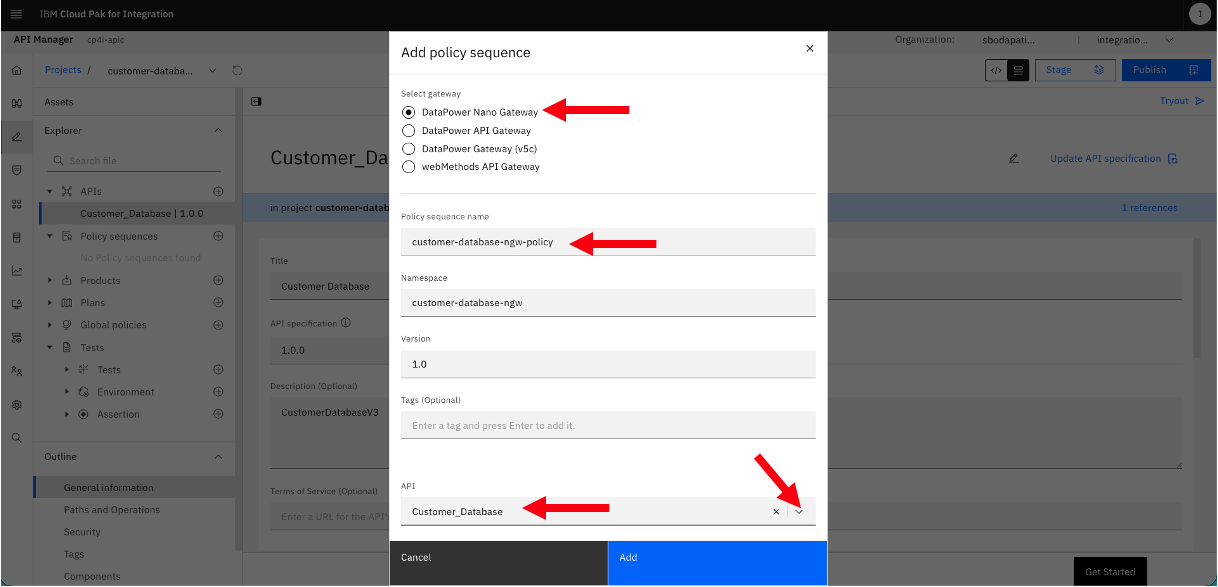Open the API dropdown chevron
Image resolution: width=1218 pixels, height=587 pixels.
pos(799,512)
